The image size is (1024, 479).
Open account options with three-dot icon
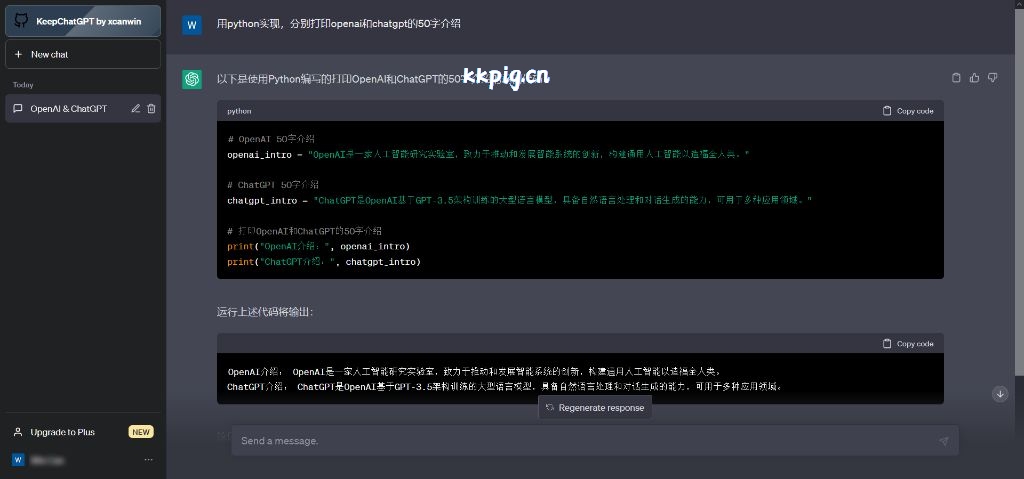pos(149,460)
